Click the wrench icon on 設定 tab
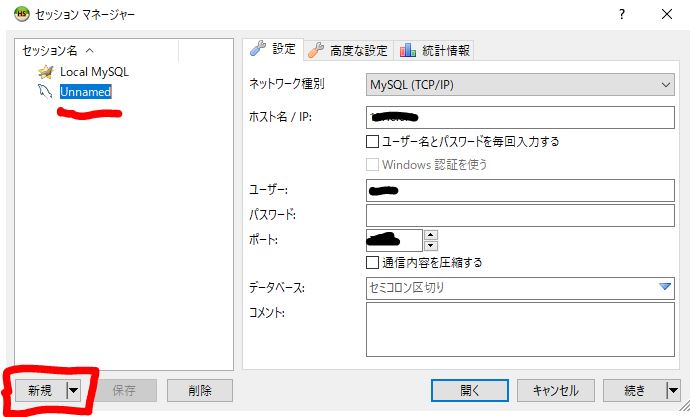 [258, 48]
